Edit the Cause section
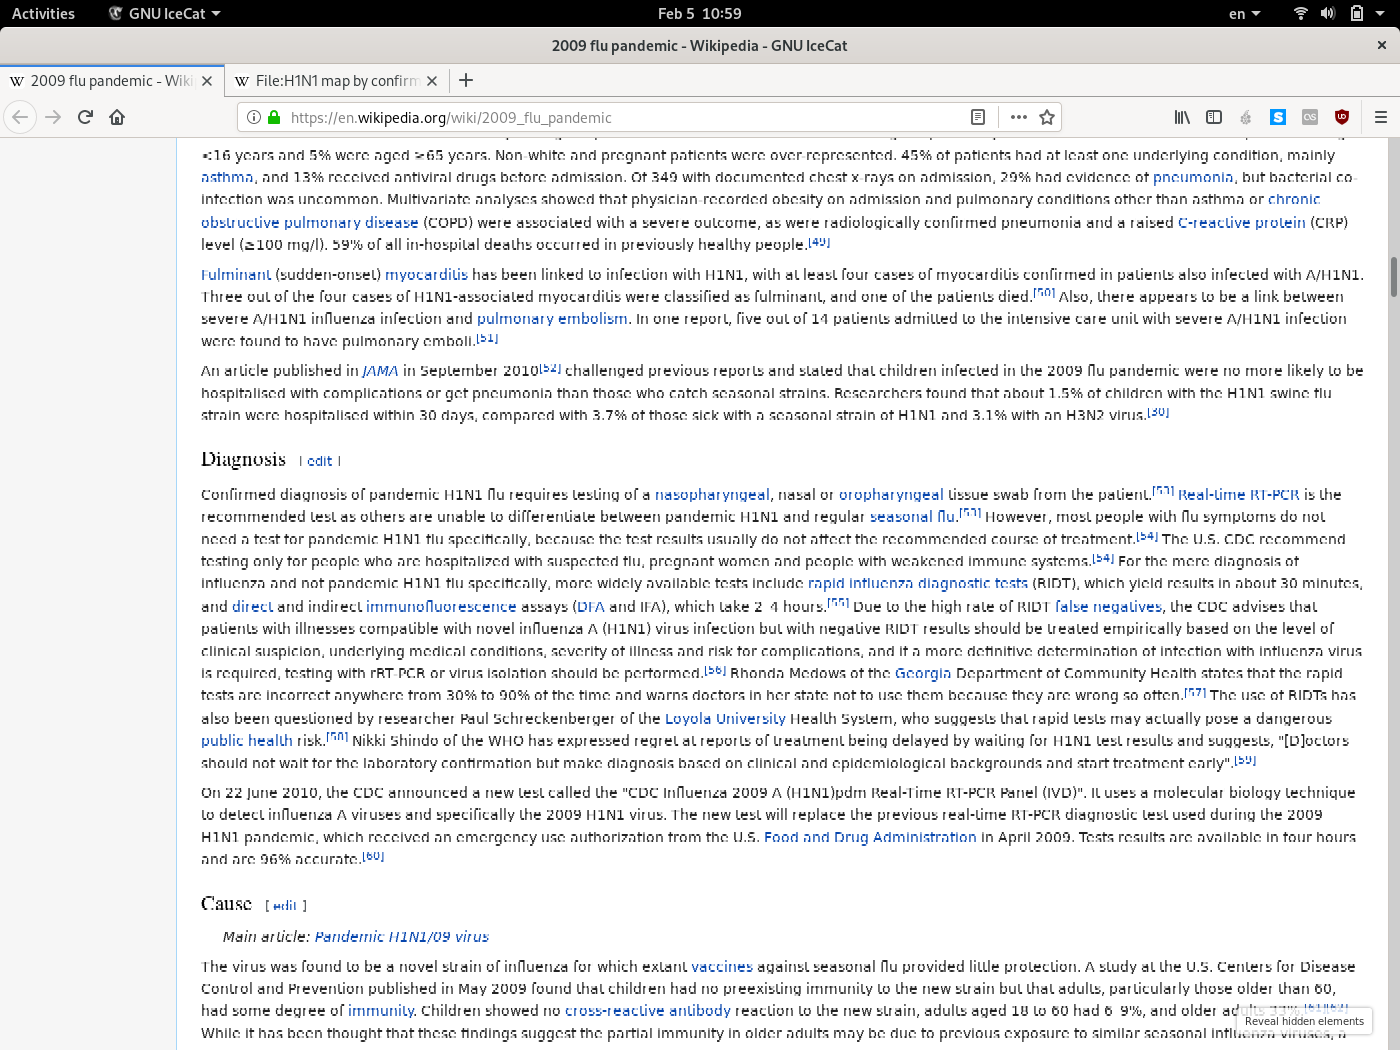Viewport: 1400px width, 1050px height. pos(285,905)
